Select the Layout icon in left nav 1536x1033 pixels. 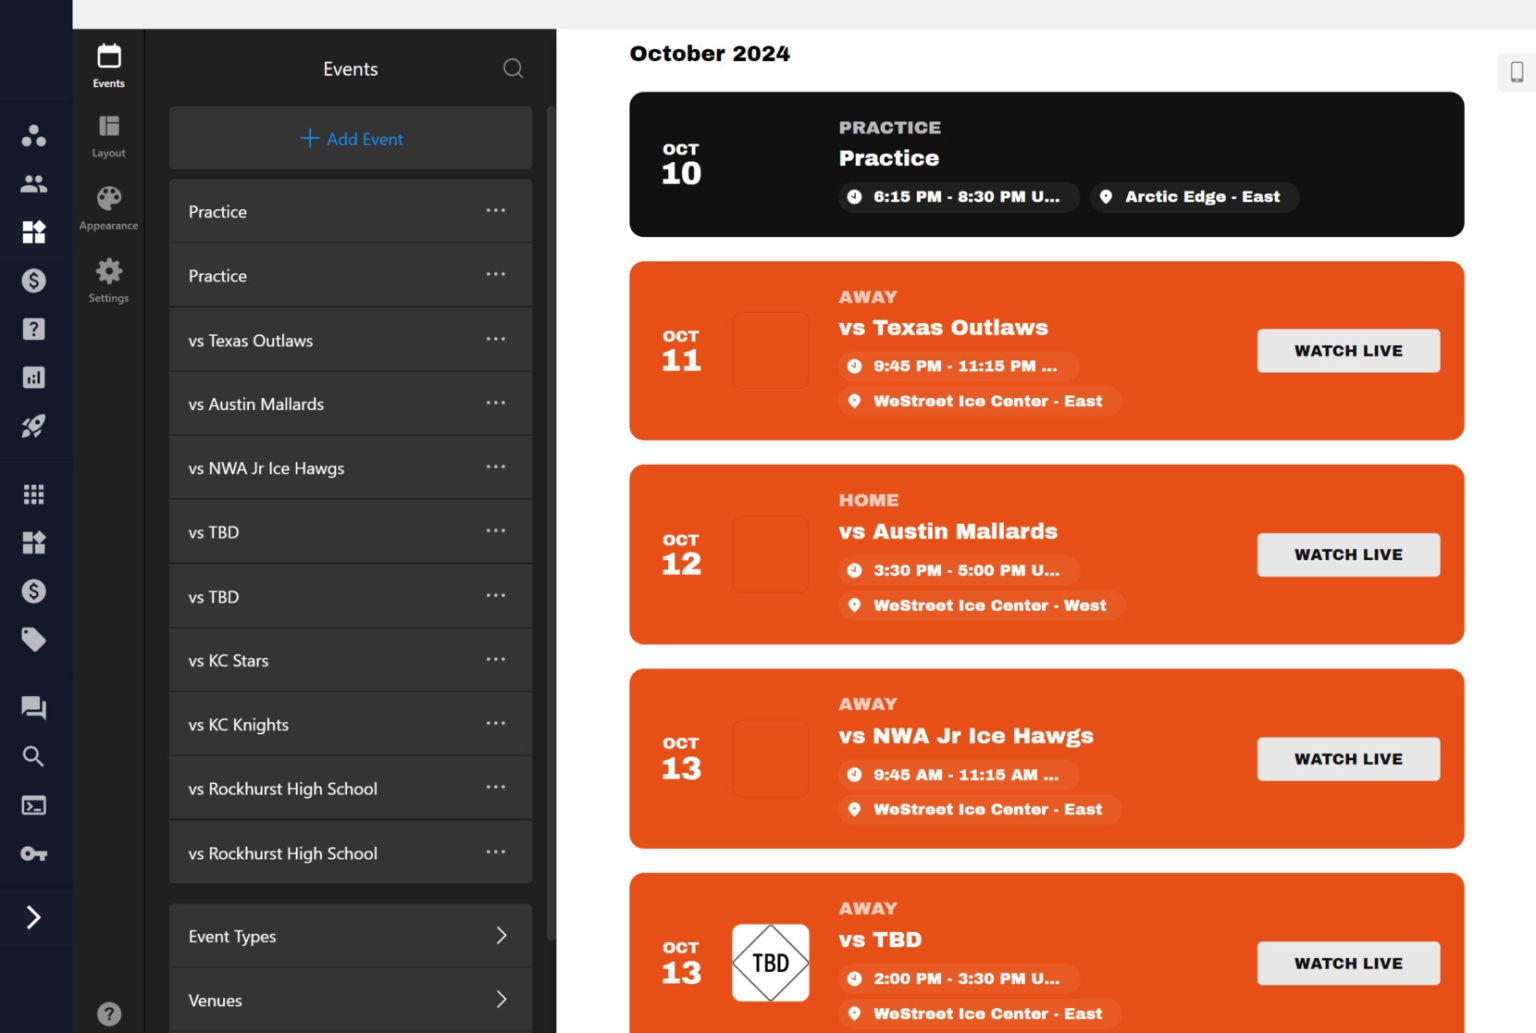tap(108, 130)
